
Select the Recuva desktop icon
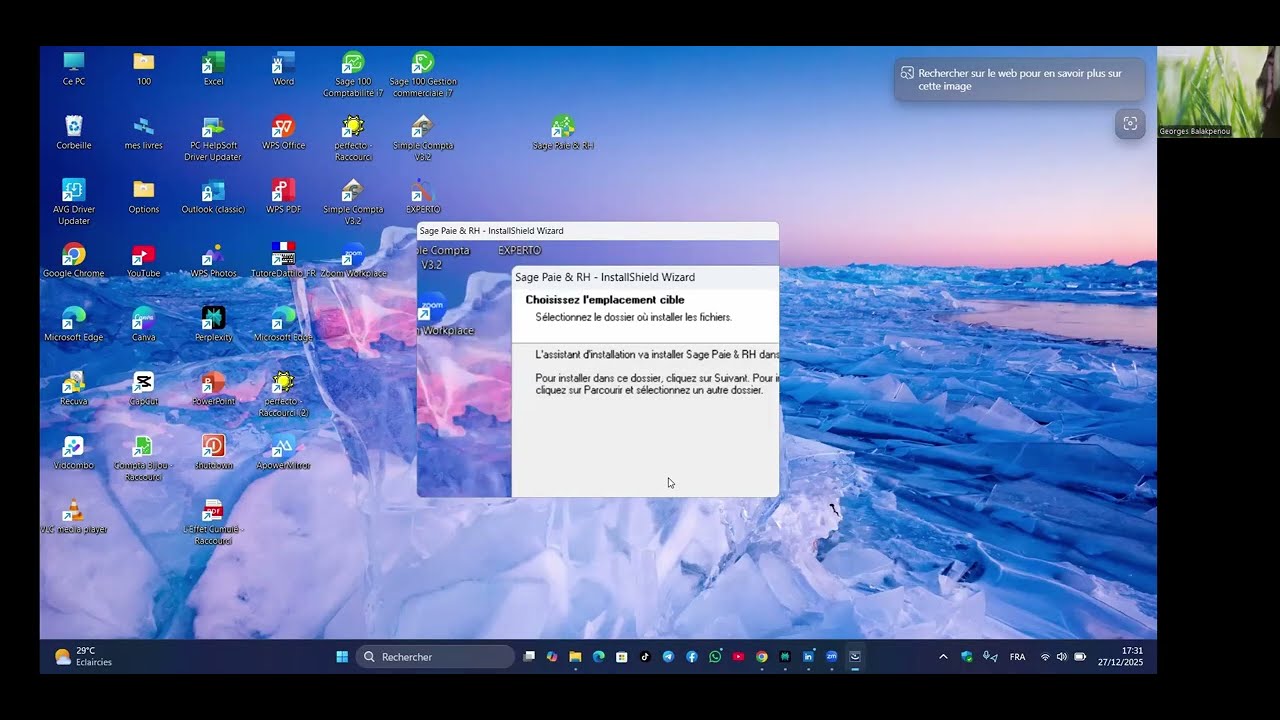pos(74,388)
